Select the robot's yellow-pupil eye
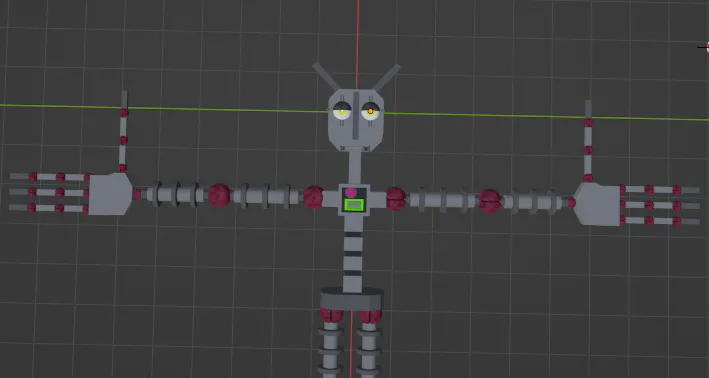This screenshot has width=709, height=378. point(341,111)
